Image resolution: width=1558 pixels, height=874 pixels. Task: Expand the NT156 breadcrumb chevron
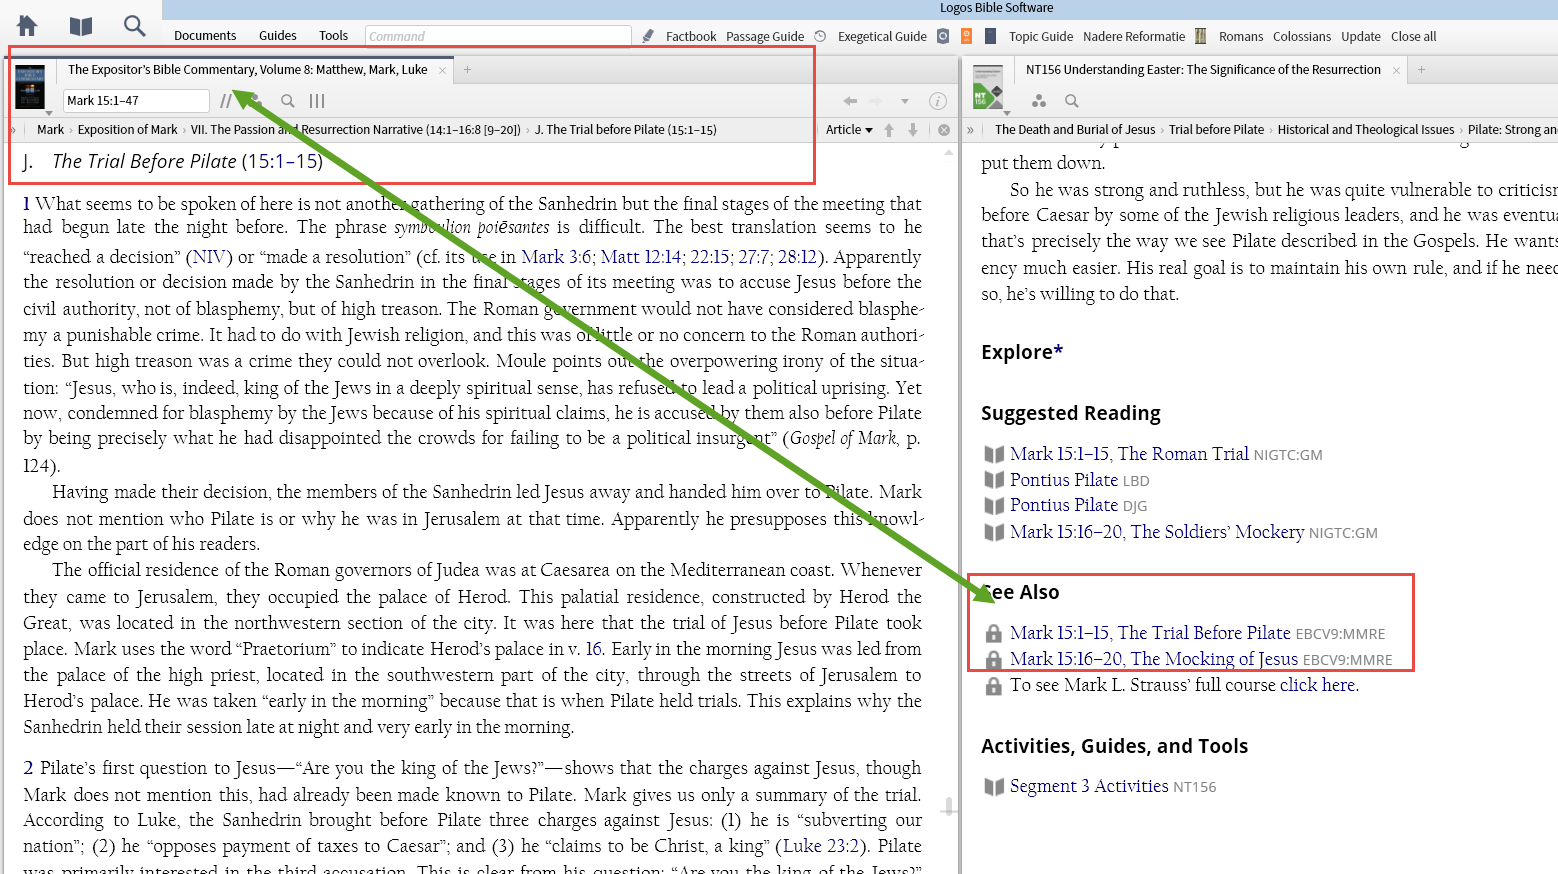pos(970,130)
